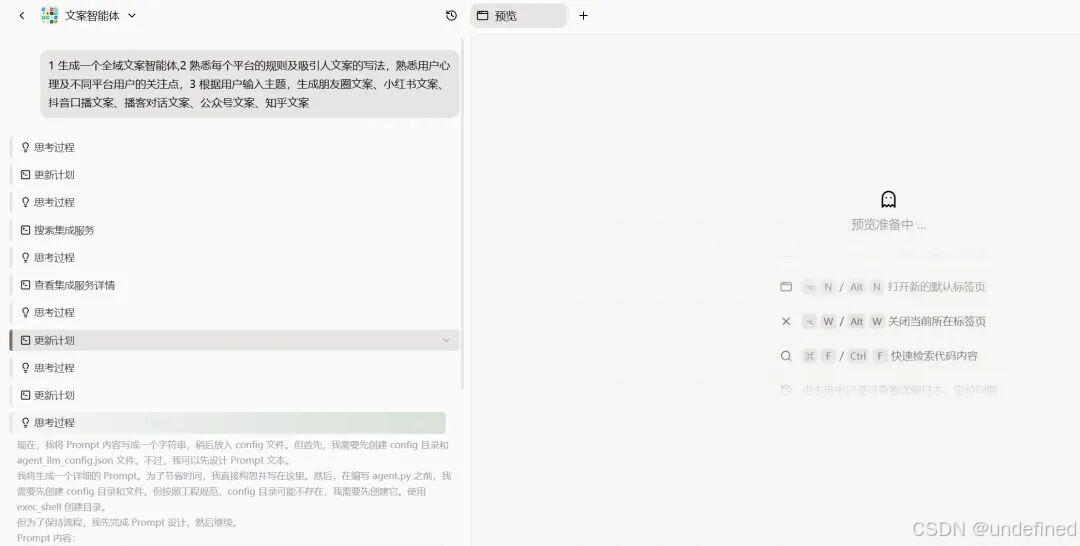Click the 快速检索代码内容 hint text
The height and width of the screenshot is (546, 1080).
pyautogui.click(x=935, y=356)
